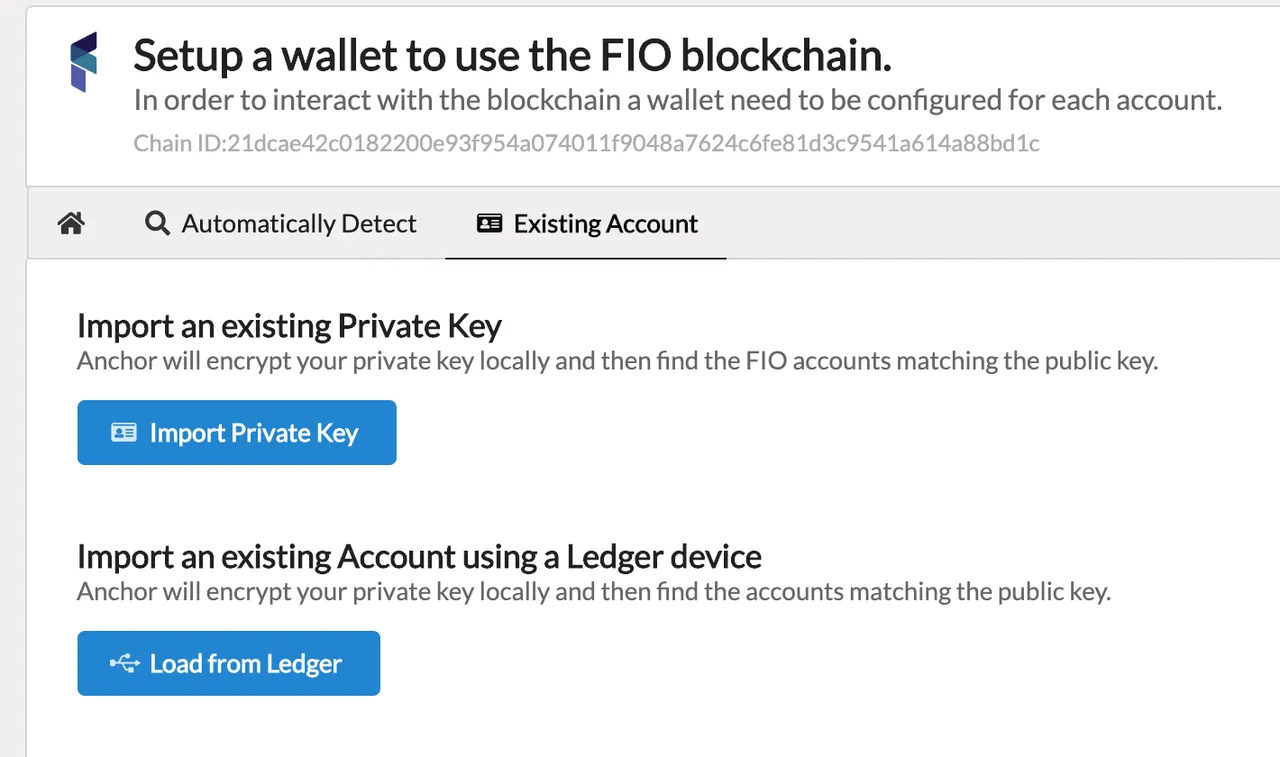Viewport: 1280px width, 757px height.
Task: Click the 'Import an existing Account using a Ledger device' heading
Action: pos(419,556)
